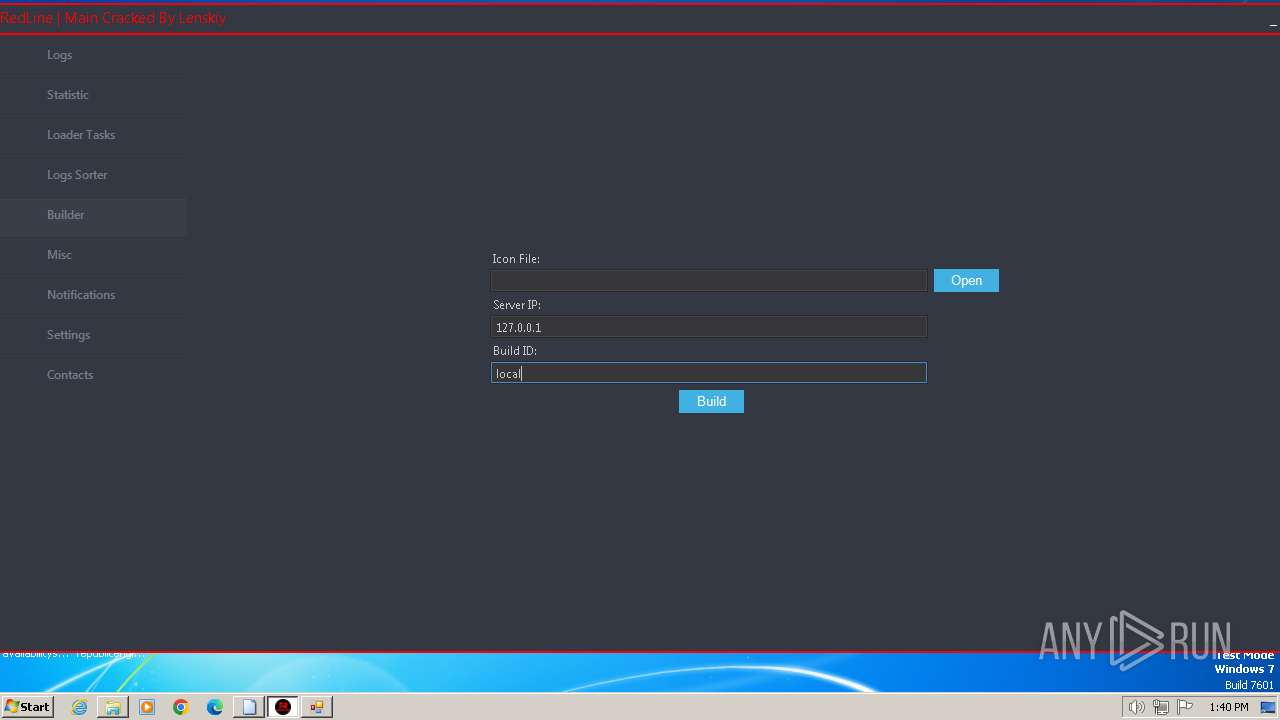
Task: Open the Action Center flag icon
Action: click(x=1185, y=707)
